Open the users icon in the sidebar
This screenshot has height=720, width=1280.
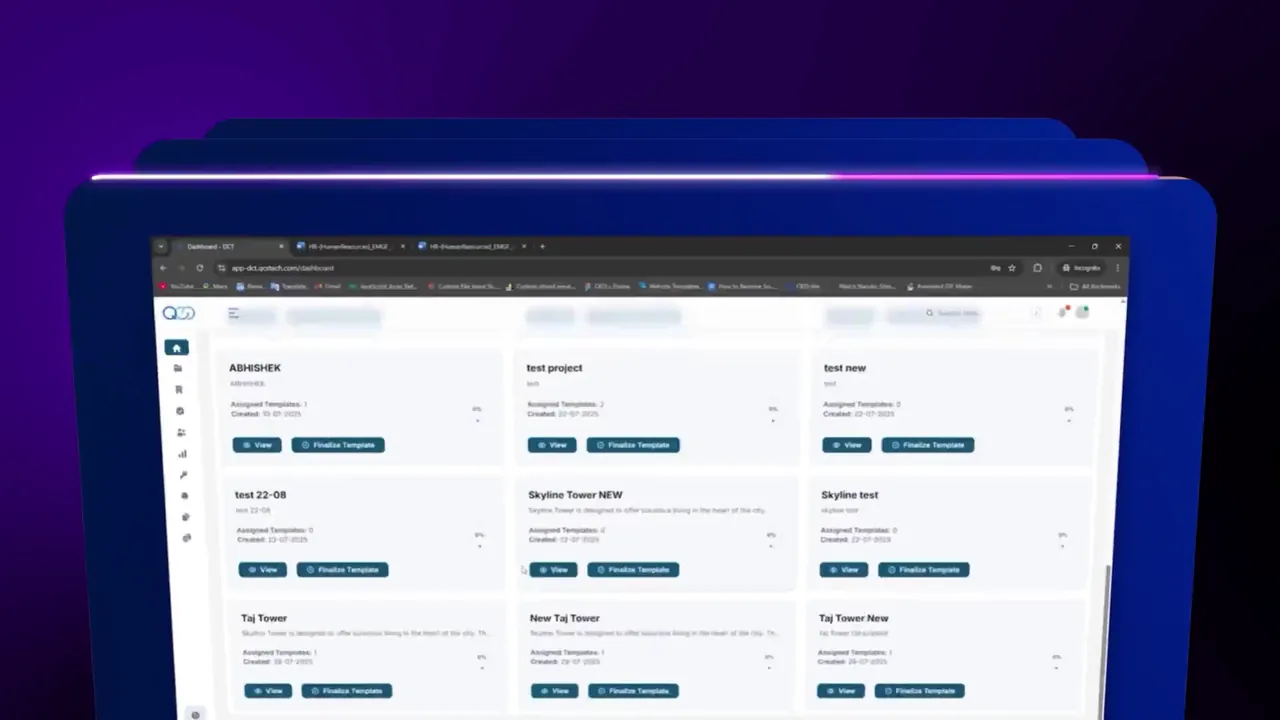coord(181,433)
